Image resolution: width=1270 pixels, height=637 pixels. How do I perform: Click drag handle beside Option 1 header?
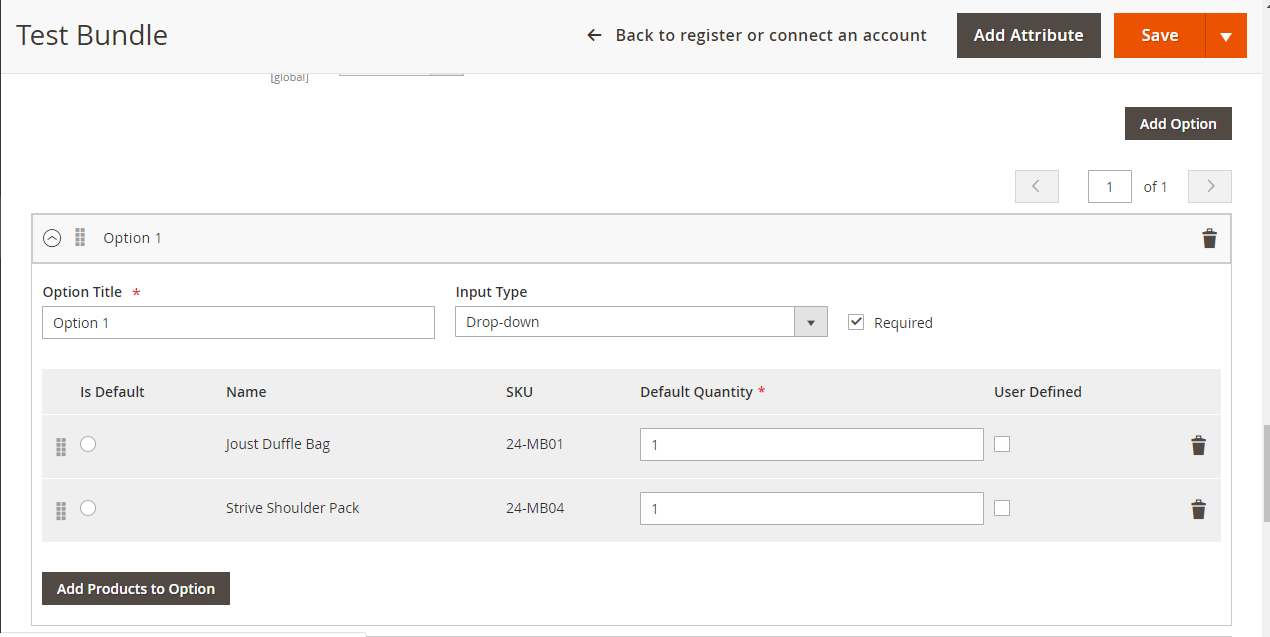(x=80, y=238)
